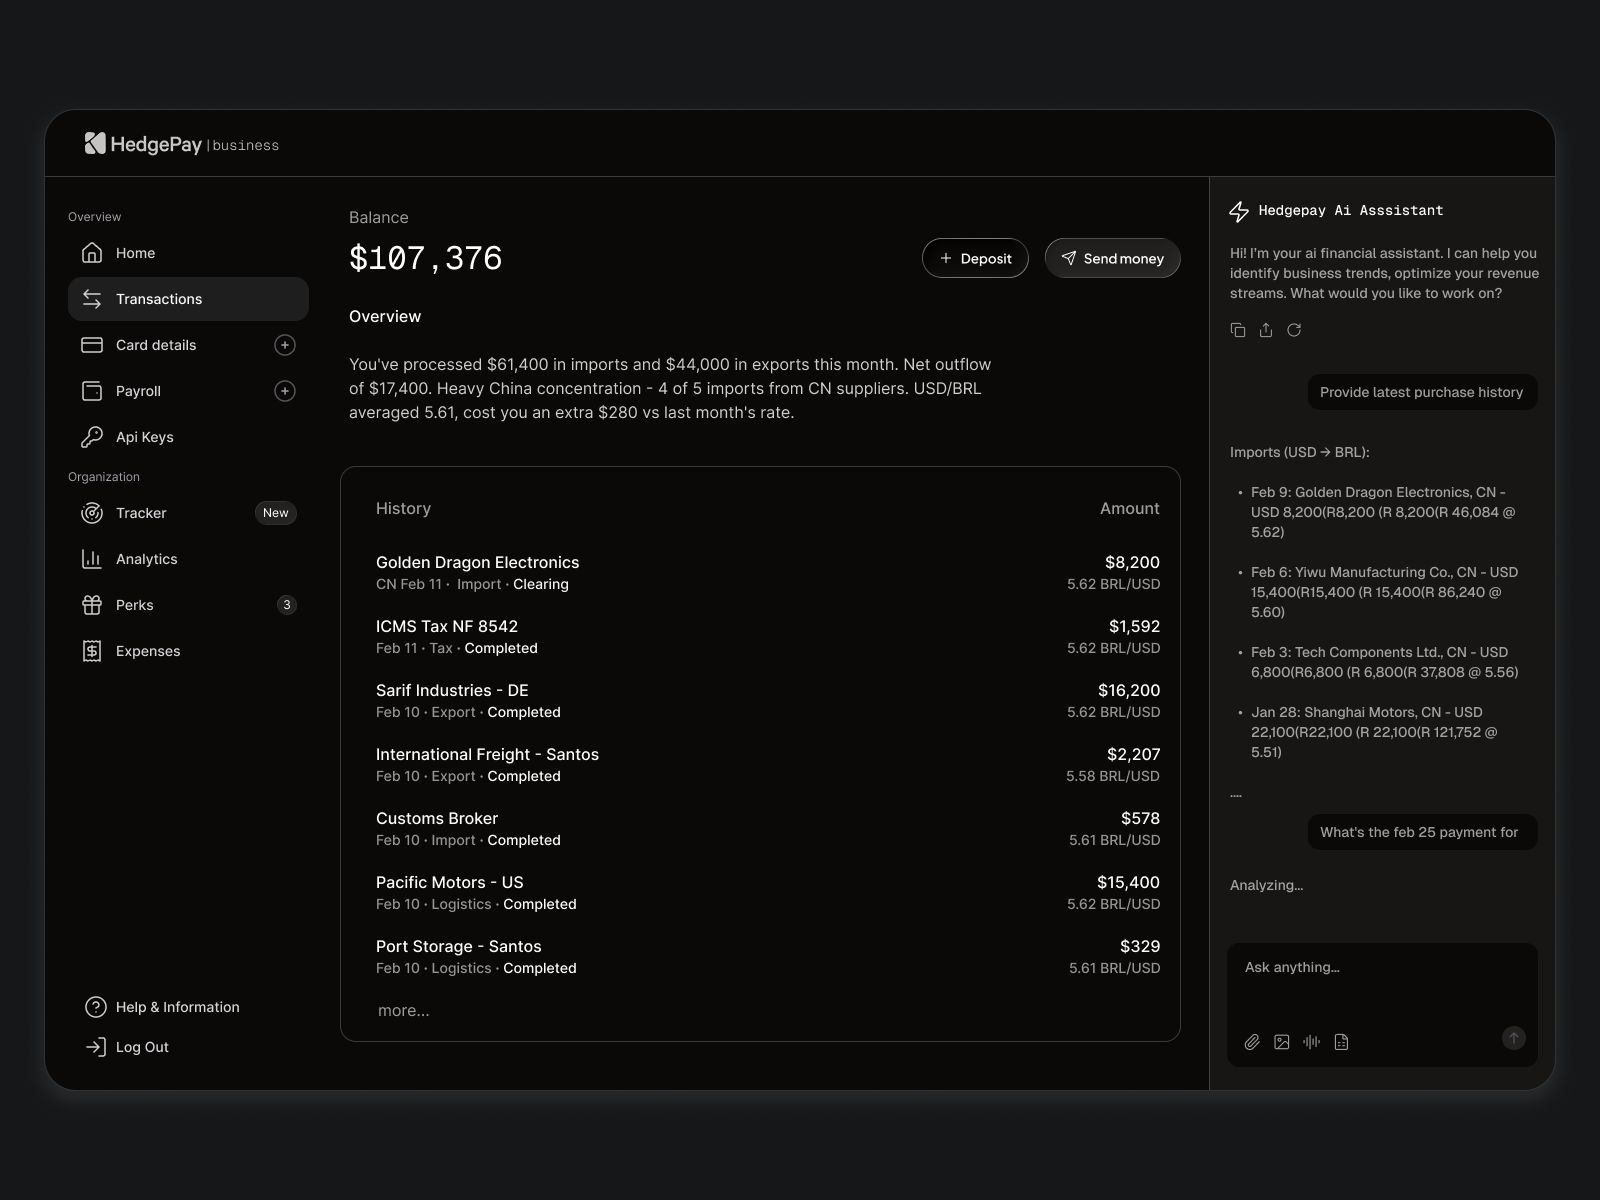Show the ICMS Tax NF 8542 transaction details

[x=446, y=626]
